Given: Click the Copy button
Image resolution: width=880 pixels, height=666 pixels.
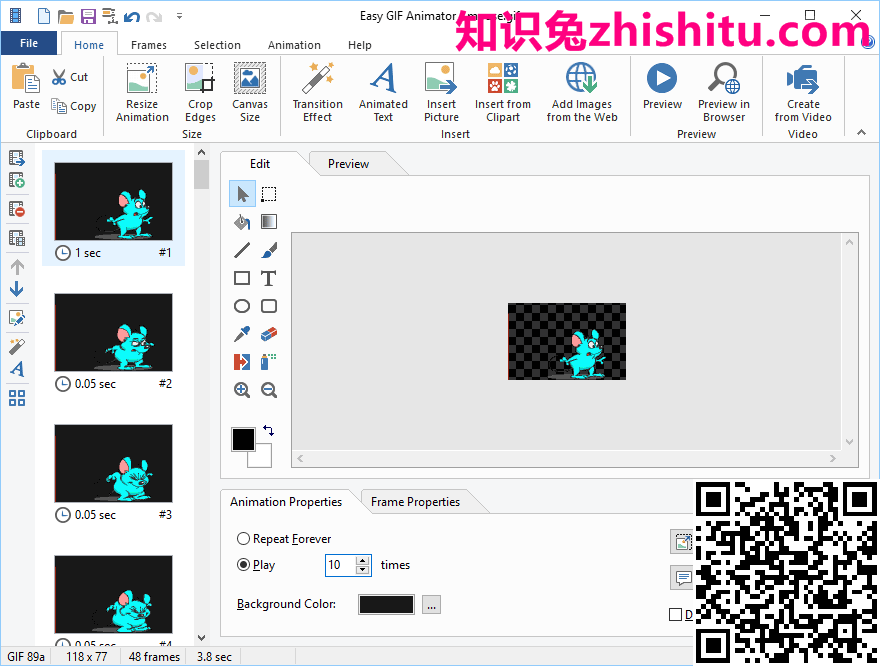Looking at the screenshot, I should tap(74, 105).
